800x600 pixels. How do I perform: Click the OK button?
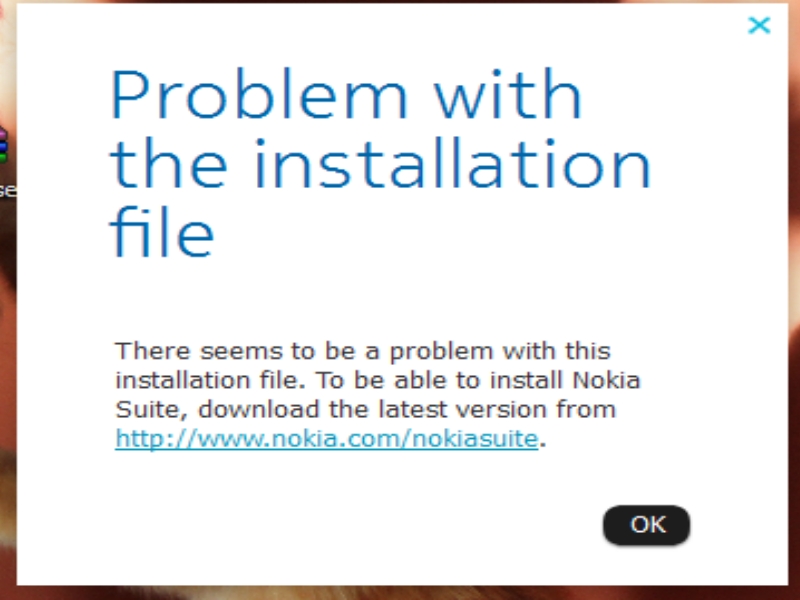coord(646,525)
